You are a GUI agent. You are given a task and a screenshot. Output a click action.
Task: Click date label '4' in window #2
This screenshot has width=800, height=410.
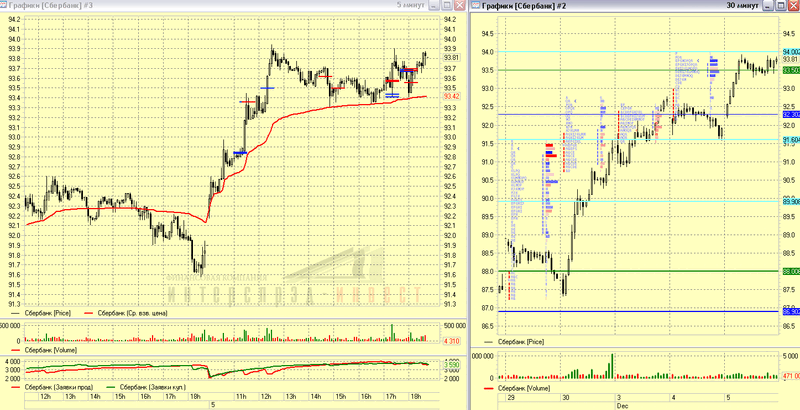tap(673, 397)
